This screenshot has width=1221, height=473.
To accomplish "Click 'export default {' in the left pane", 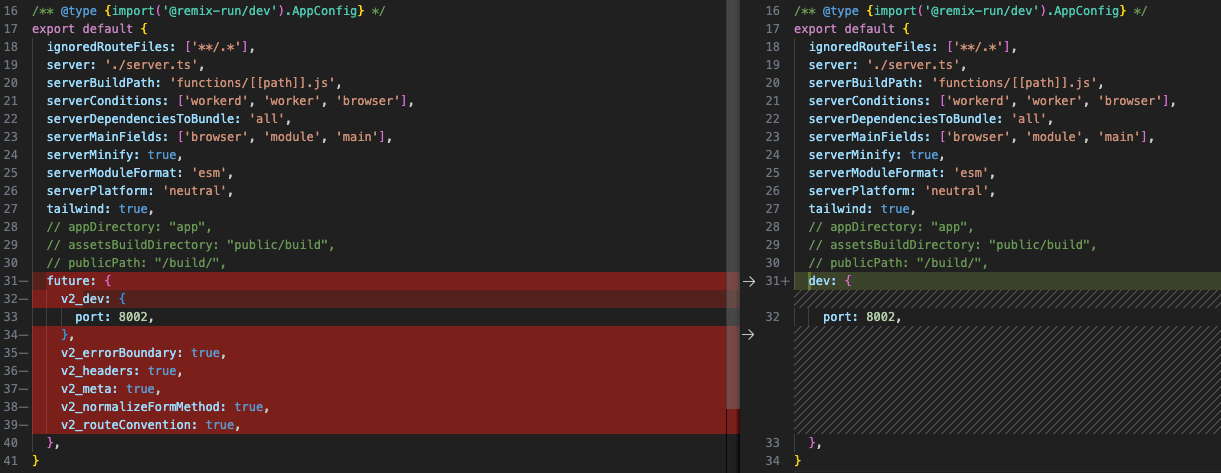I will click(89, 29).
